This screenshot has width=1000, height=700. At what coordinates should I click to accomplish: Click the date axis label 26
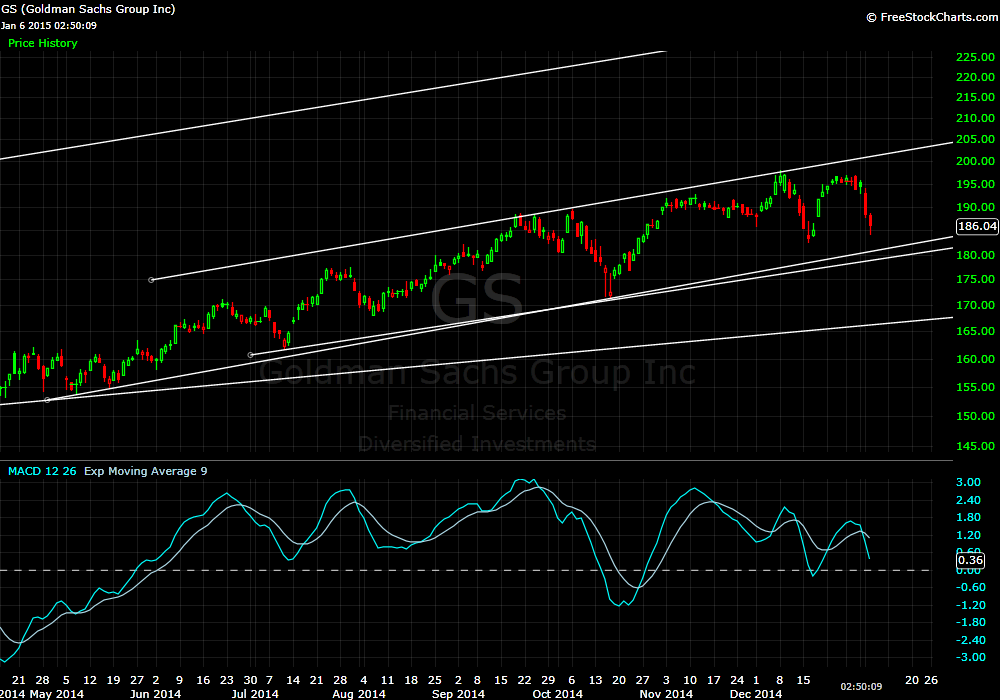[x=931, y=680]
